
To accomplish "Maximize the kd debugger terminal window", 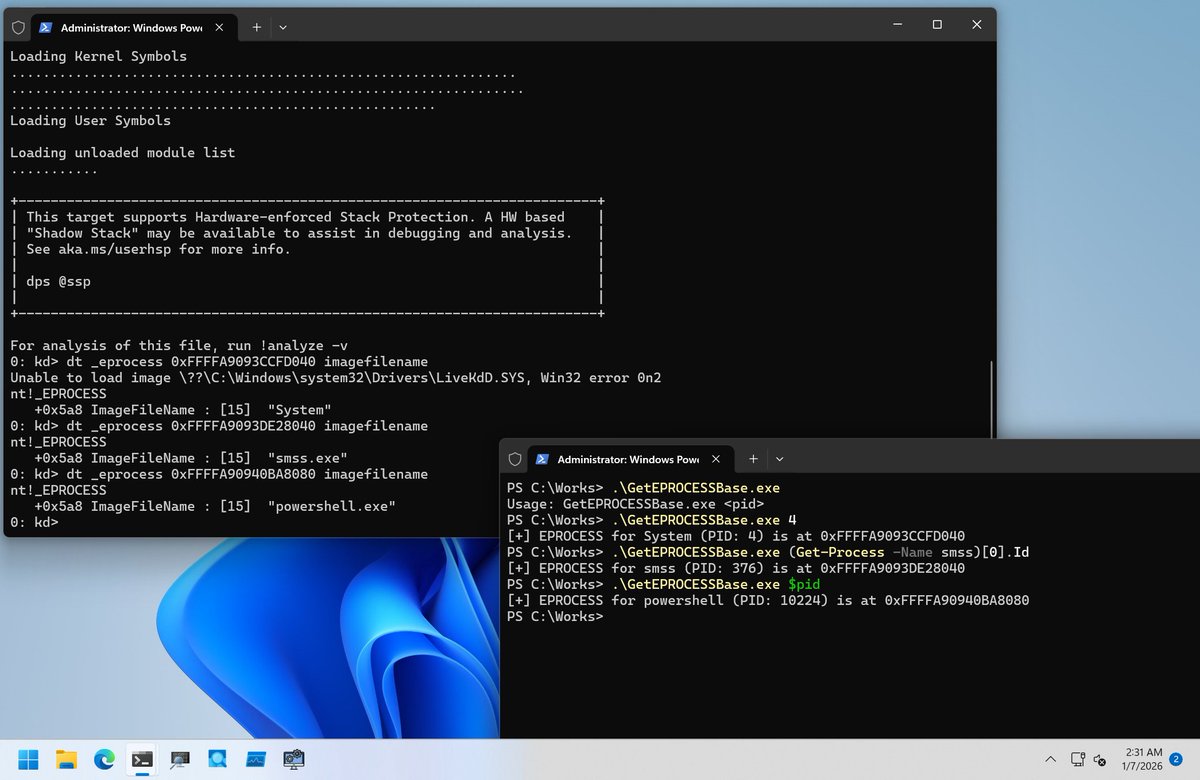I will click(x=937, y=25).
